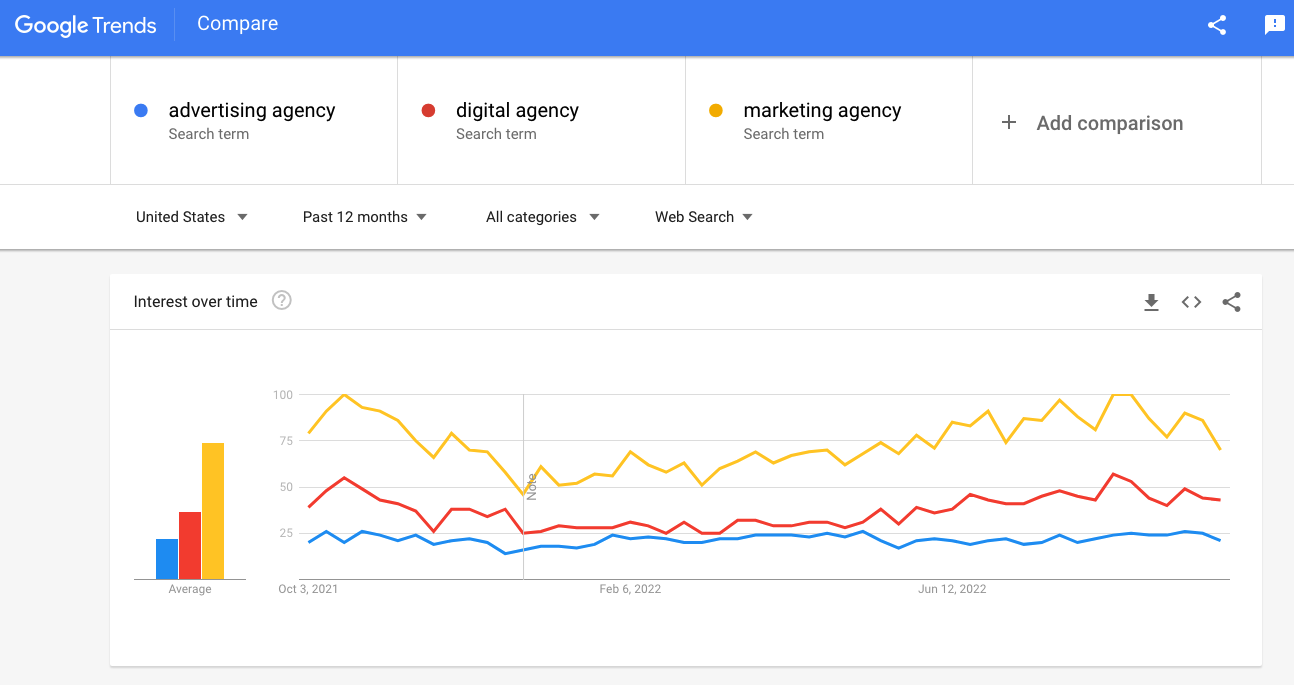Open the embed code icon for chart
Image resolution: width=1294 pixels, height=685 pixels.
1191,302
